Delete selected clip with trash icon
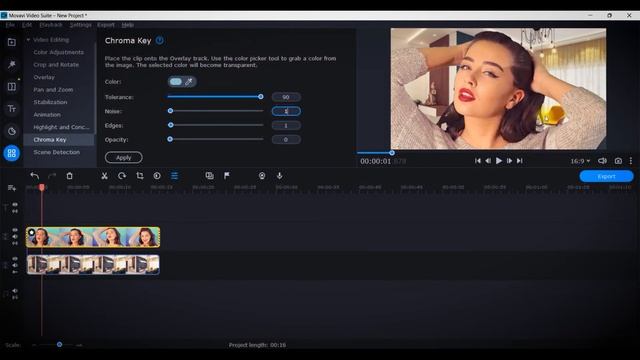Viewport: 640px width, 360px height. tap(69, 176)
